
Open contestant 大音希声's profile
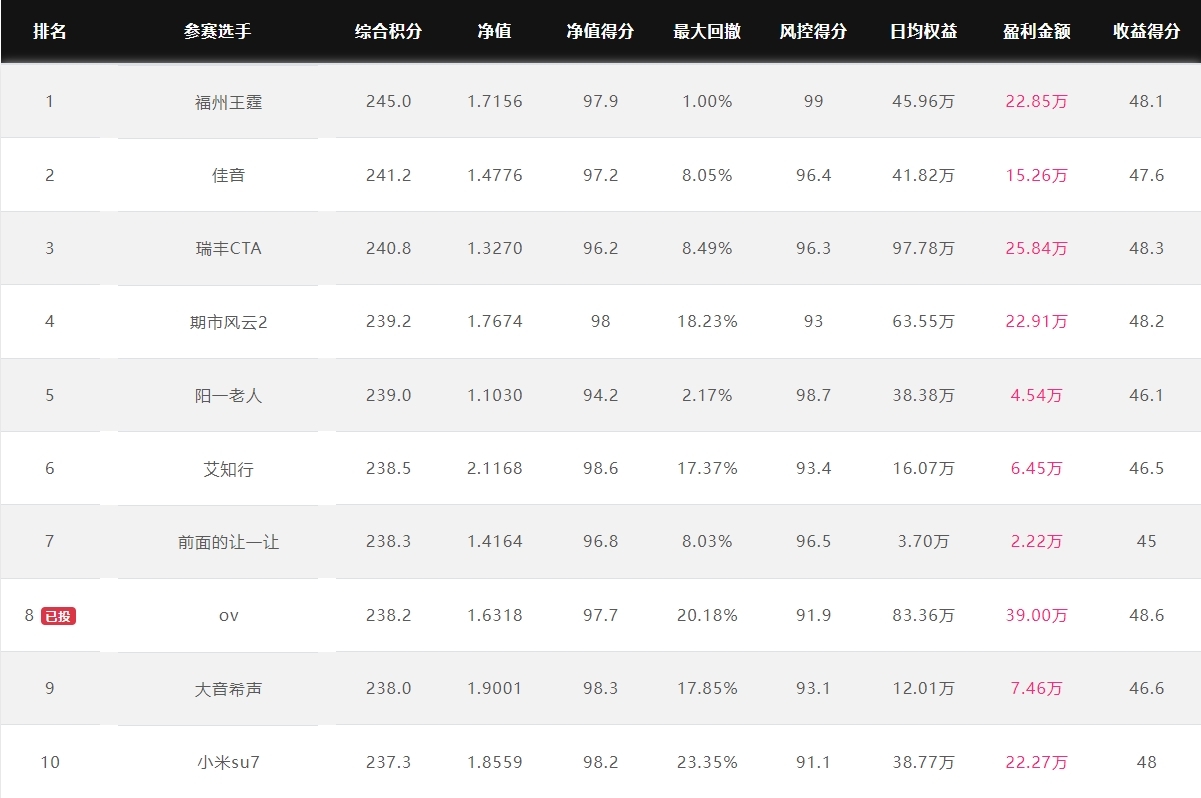tap(229, 689)
